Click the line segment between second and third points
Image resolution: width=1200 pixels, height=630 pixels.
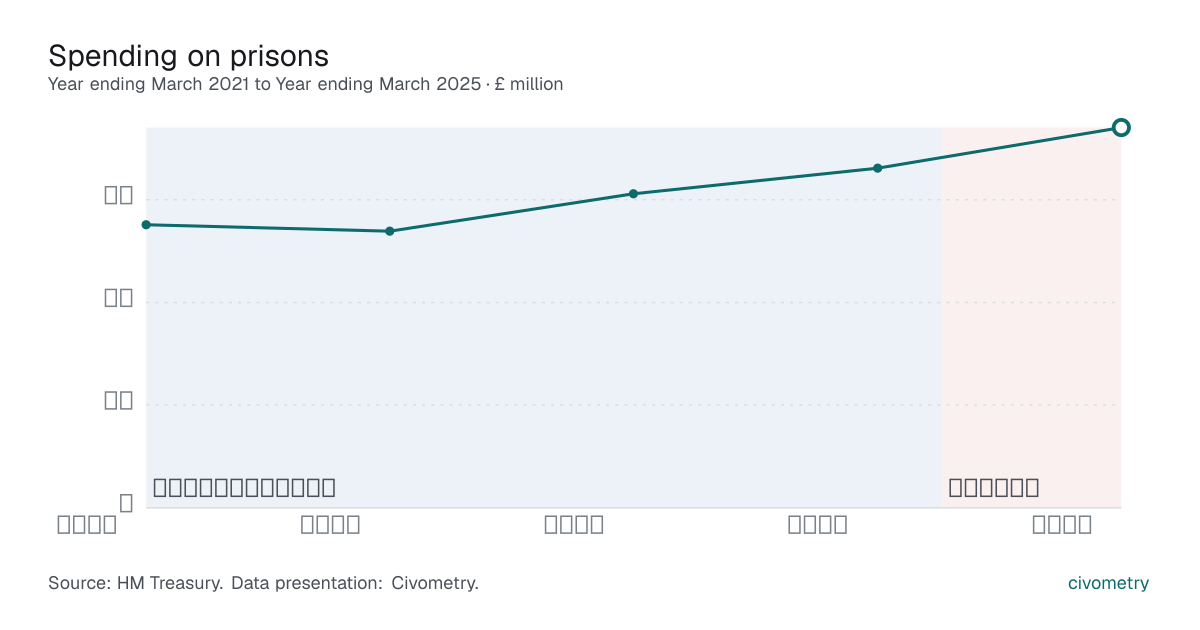coord(511,212)
